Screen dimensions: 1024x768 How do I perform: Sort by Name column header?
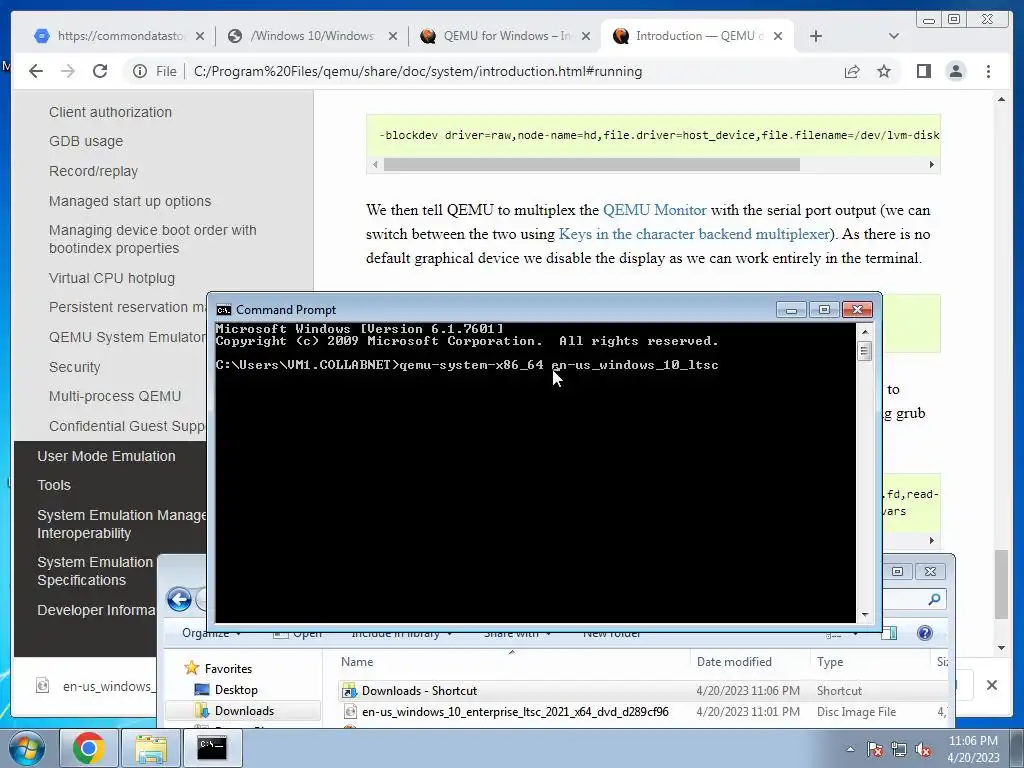click(513, 662)
